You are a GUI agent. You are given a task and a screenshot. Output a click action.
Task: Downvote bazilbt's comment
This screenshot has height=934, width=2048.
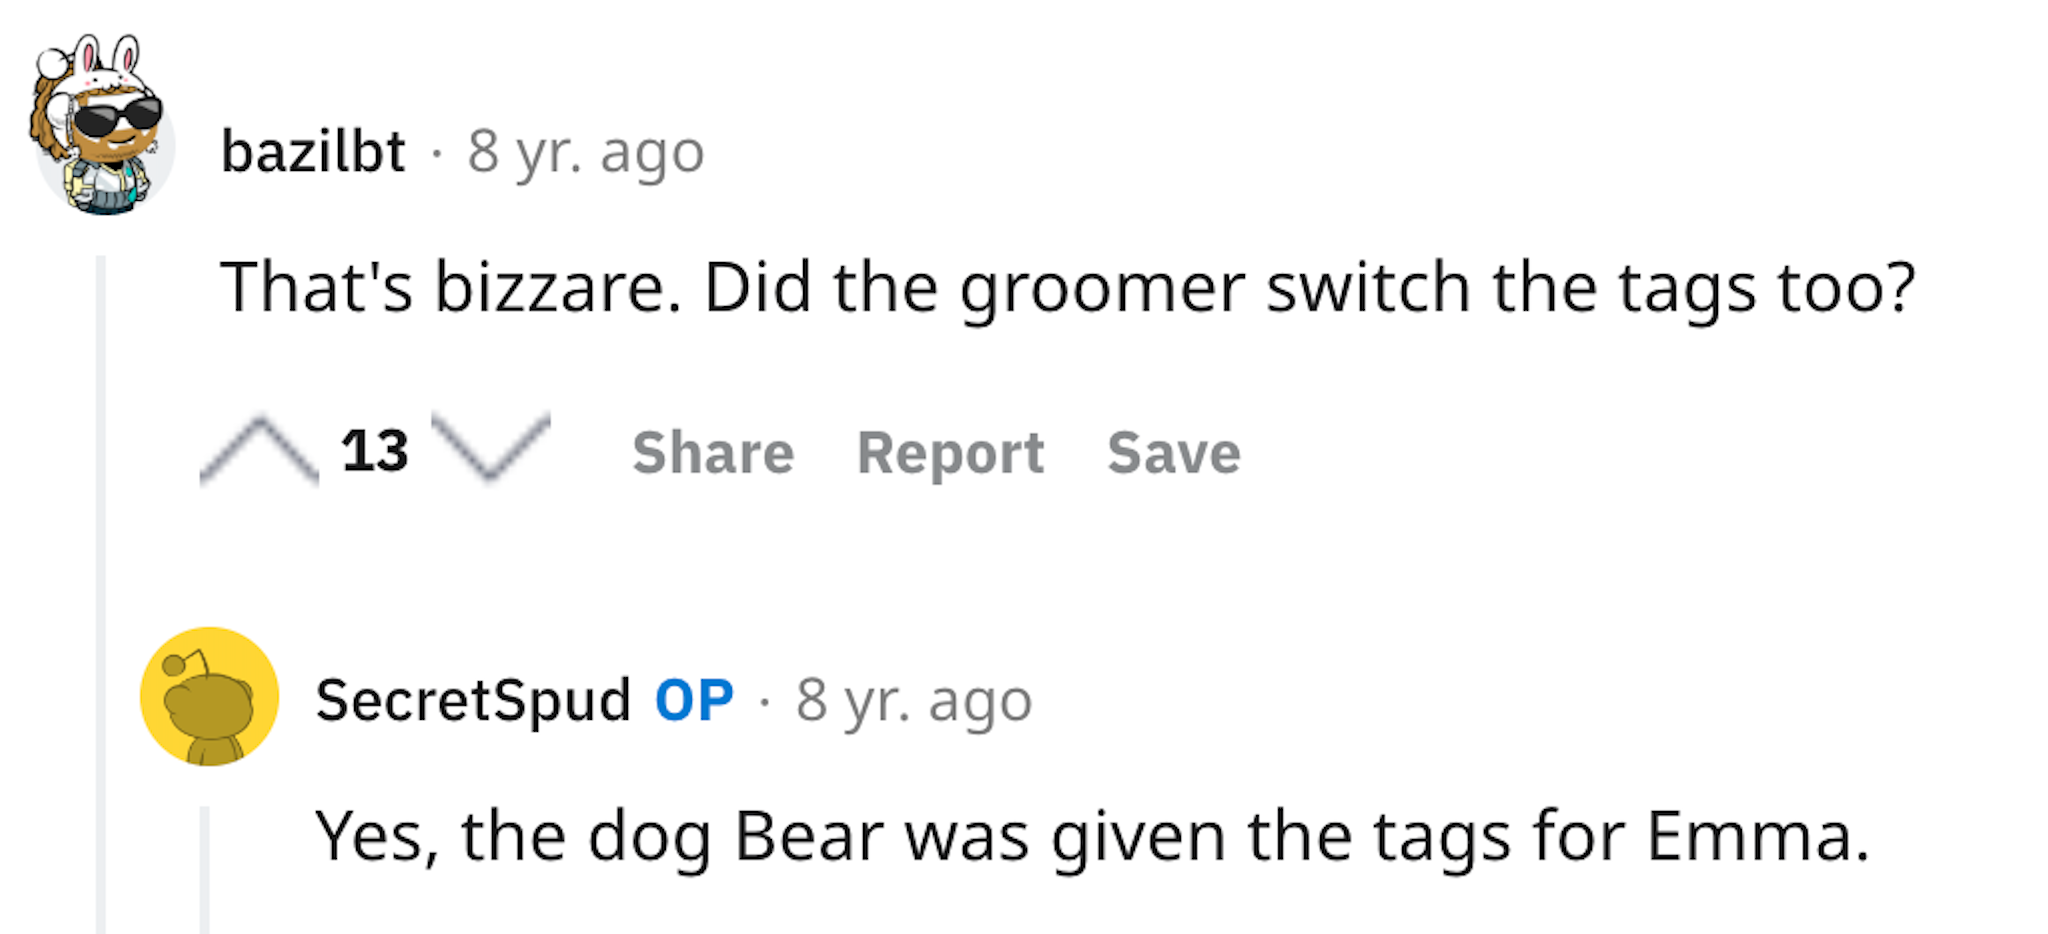tap(491, 446)
